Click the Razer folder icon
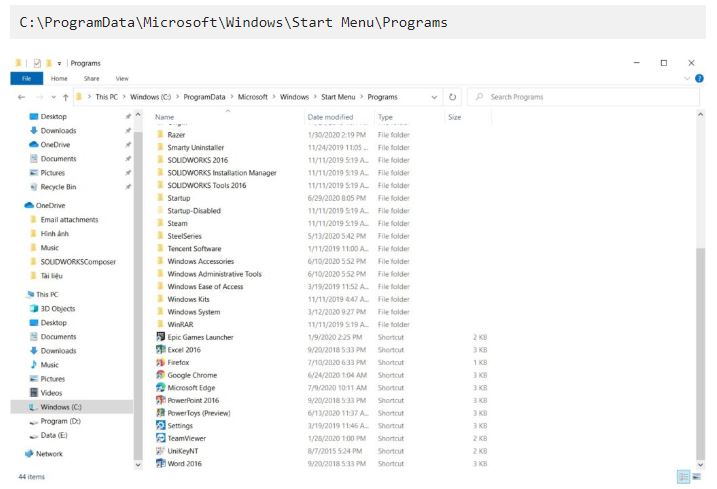The image size is (717, 489). (161, 134)
